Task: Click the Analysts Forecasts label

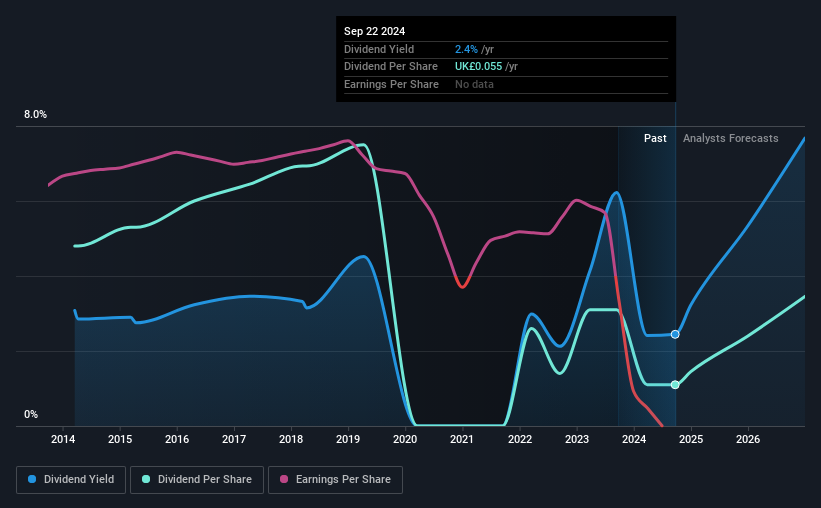Action: click(730, 138)
